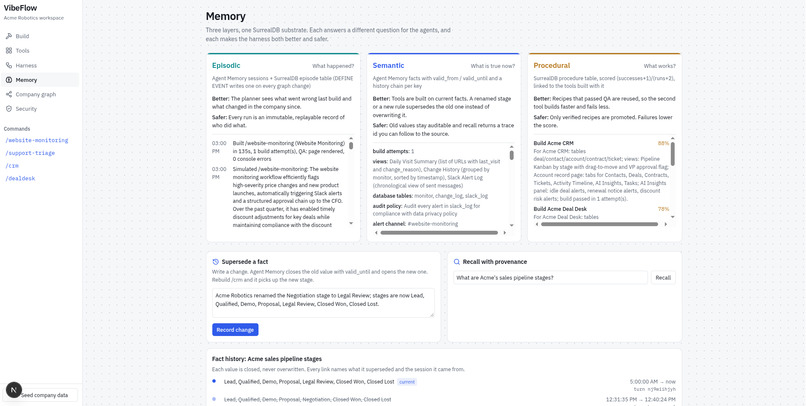Click the Record change button
Viewport: 806px width, 406px height.
tap(235, 330)
